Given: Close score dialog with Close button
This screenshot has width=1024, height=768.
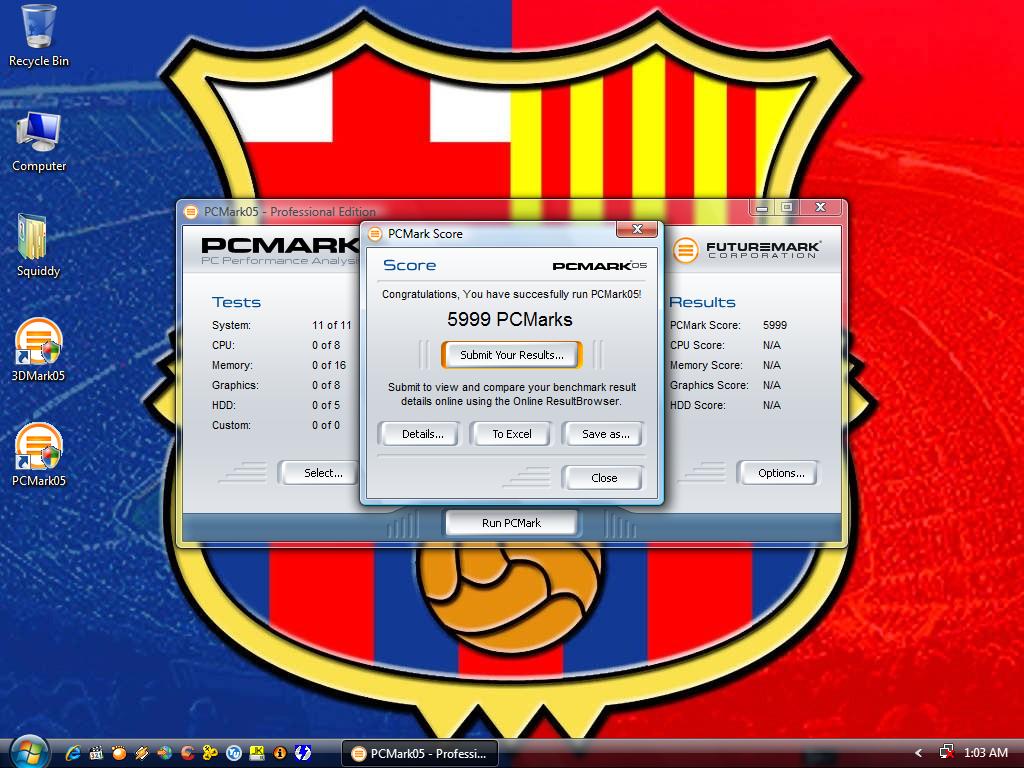Looking at the screenshot, I should [603, 477].
